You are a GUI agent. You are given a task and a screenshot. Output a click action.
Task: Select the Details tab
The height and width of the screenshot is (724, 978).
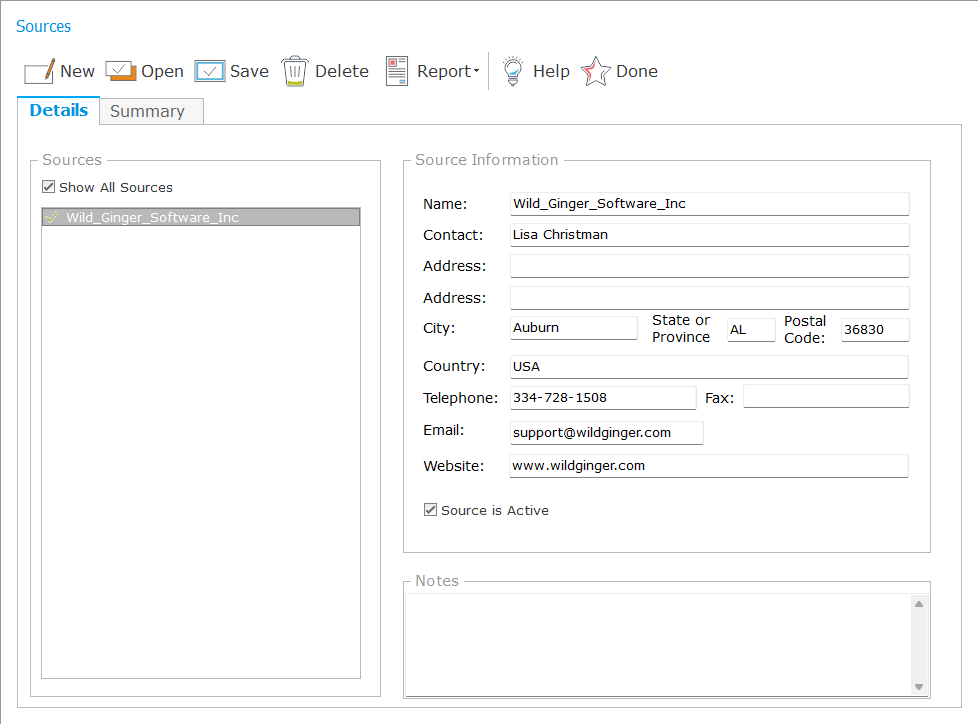coord(59,110)
